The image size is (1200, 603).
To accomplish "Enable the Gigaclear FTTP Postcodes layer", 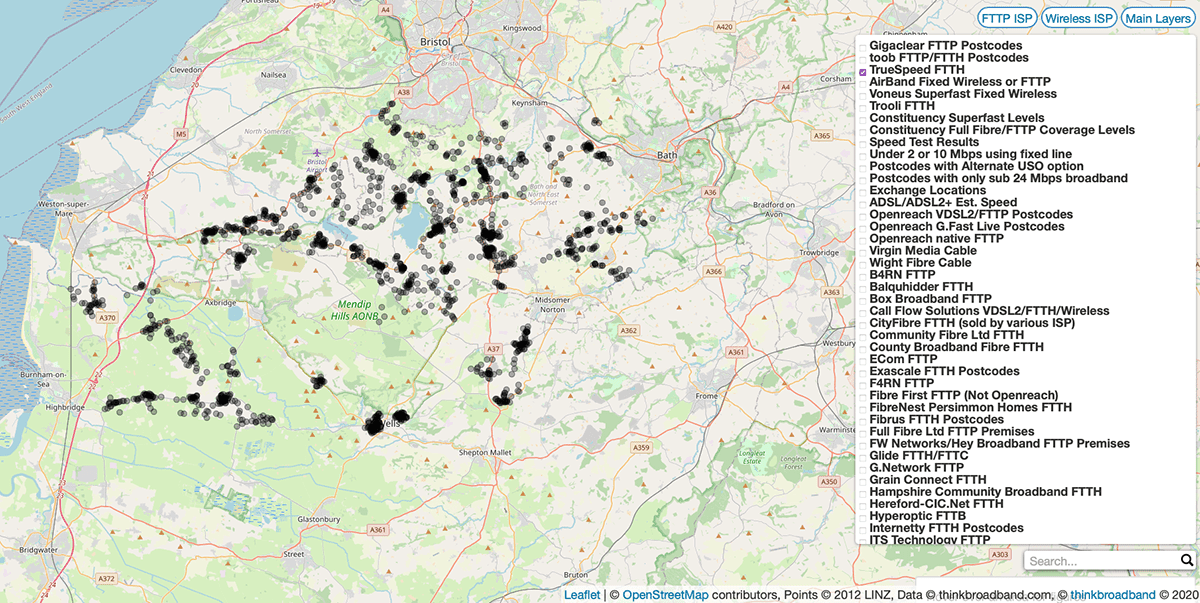I will pos(863,46).
